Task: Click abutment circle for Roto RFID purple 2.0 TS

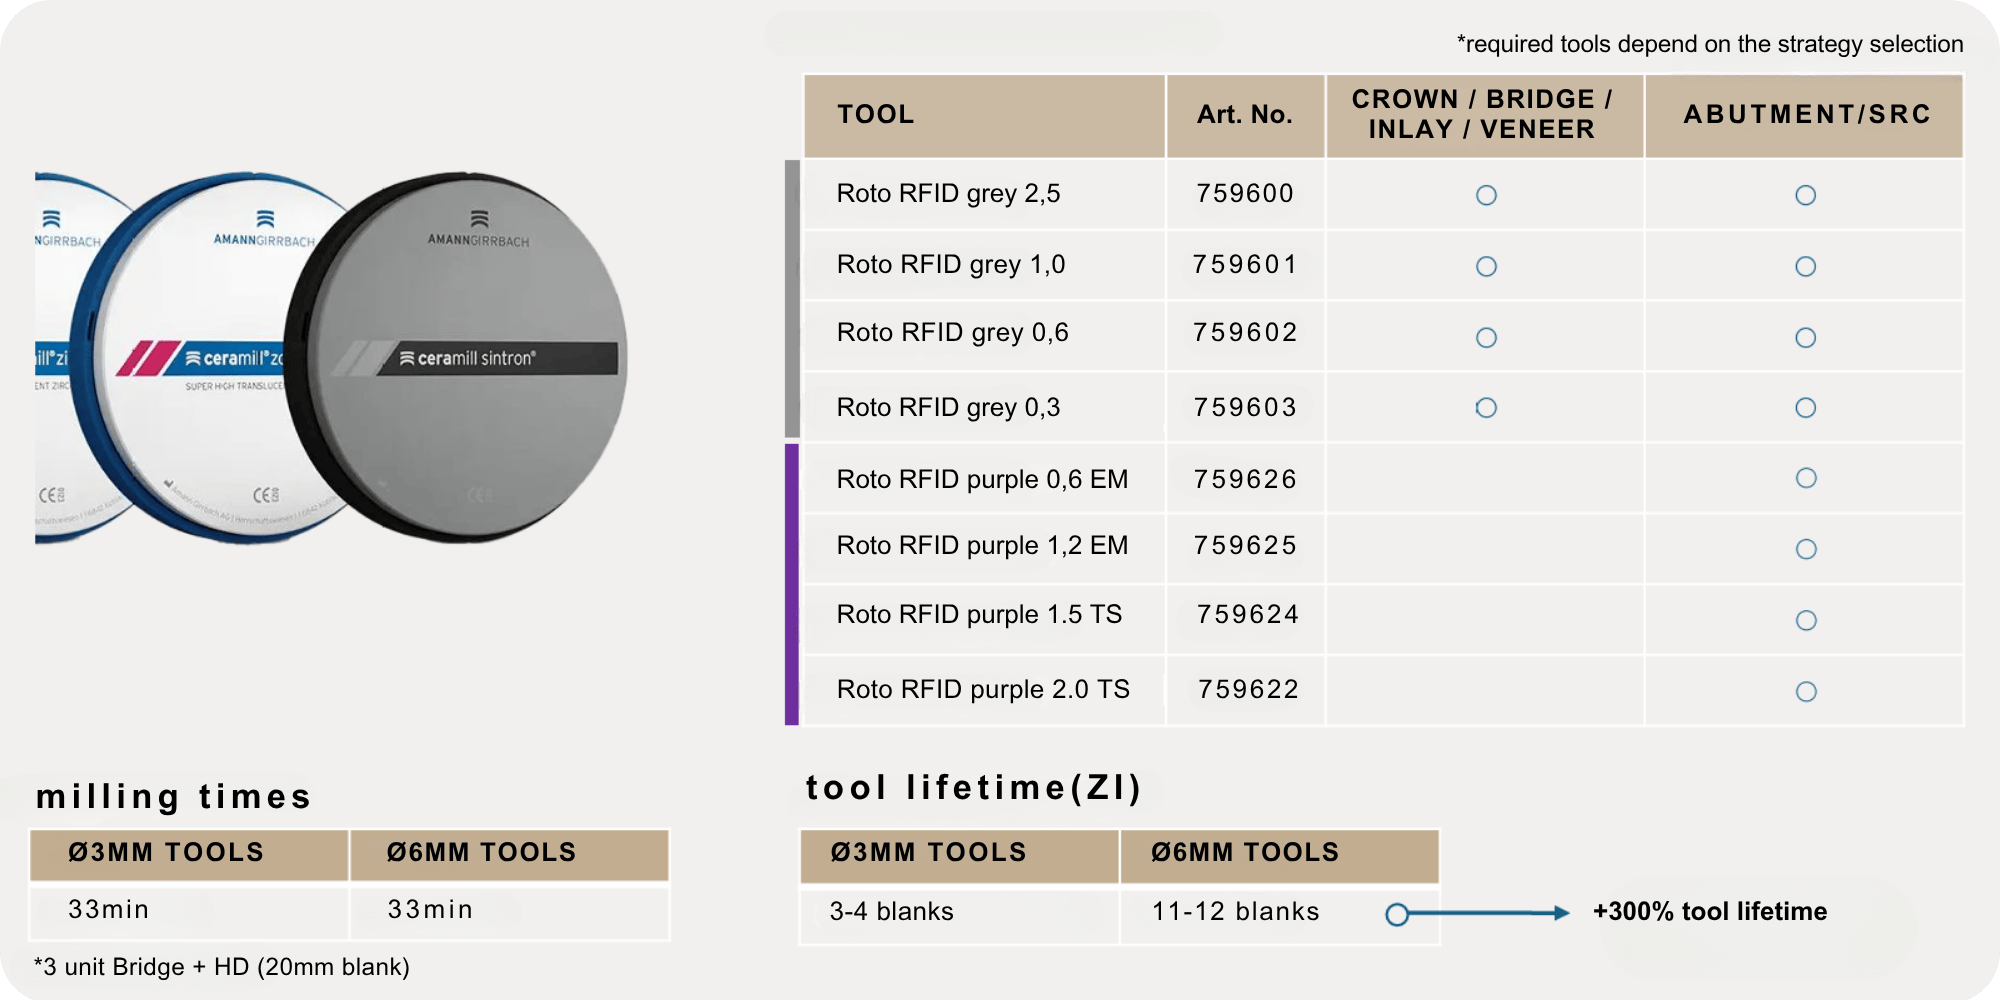Action: [x=1806, y=691]
